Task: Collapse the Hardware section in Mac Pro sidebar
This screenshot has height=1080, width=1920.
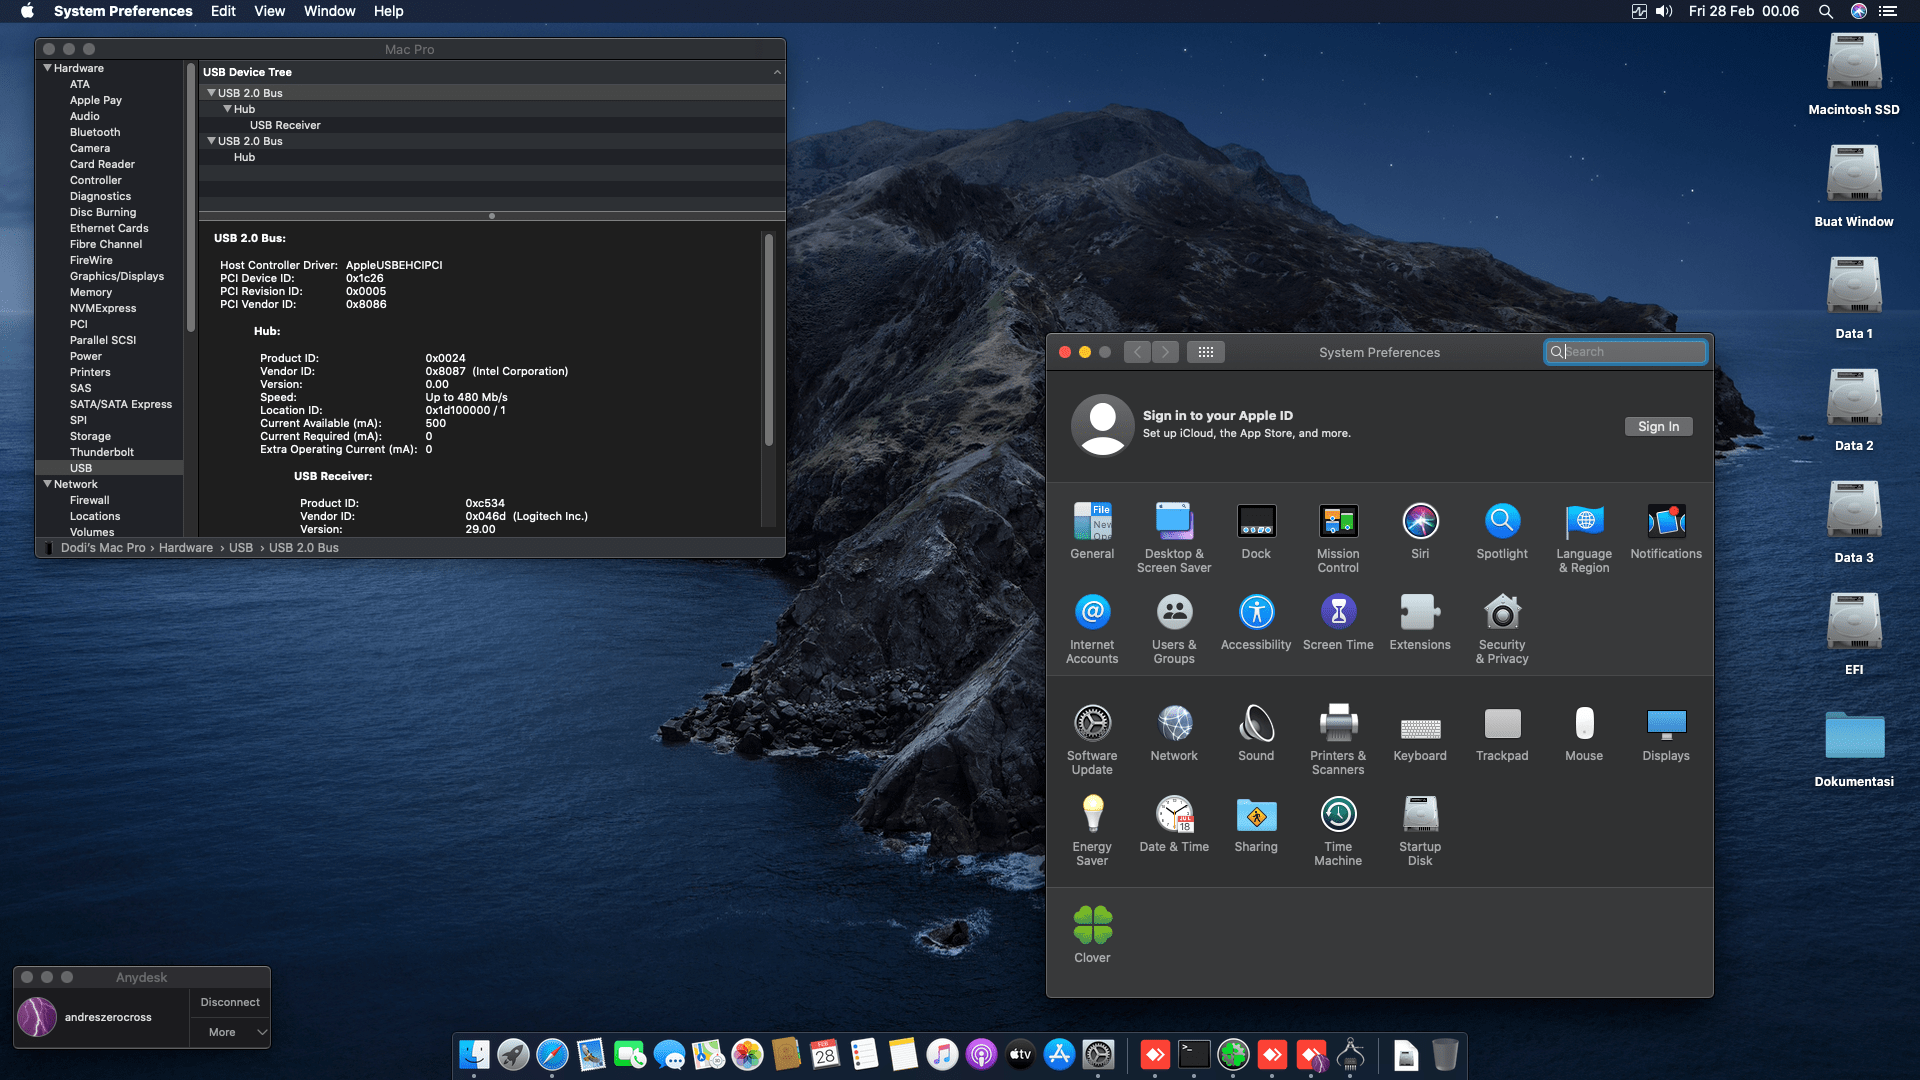Action: tap(47, 68)
